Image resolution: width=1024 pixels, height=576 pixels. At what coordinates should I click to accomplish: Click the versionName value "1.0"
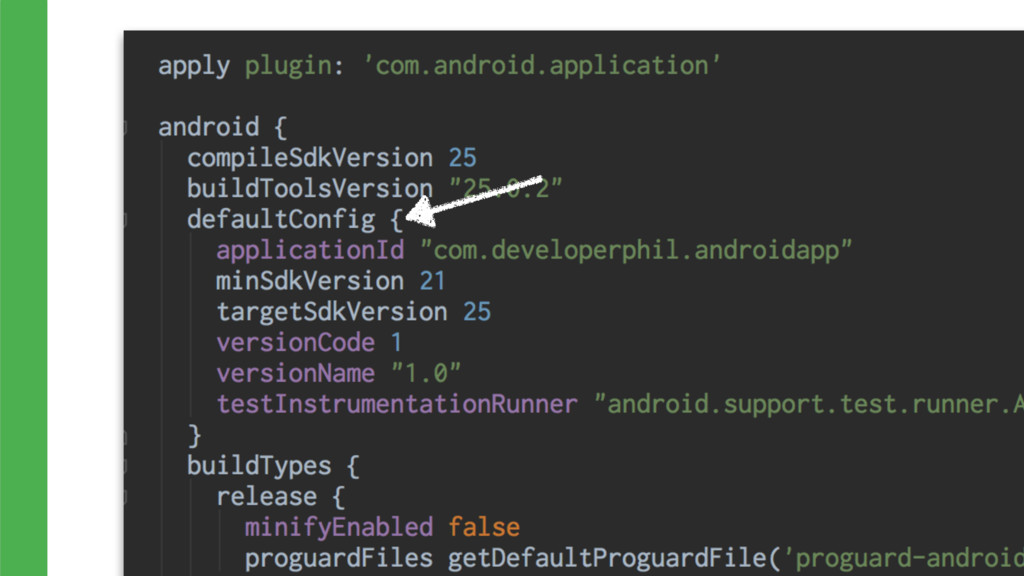pos(426,374)
